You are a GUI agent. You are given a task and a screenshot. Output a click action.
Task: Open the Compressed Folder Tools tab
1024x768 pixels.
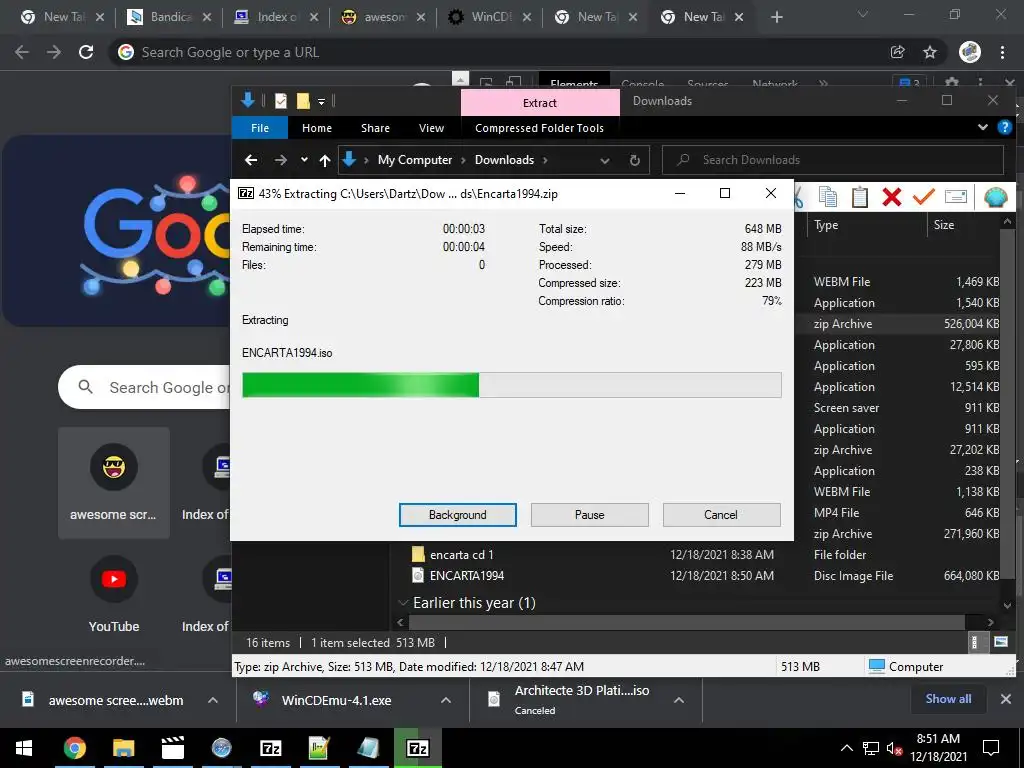pyautogui.click(x=539, y=128)
